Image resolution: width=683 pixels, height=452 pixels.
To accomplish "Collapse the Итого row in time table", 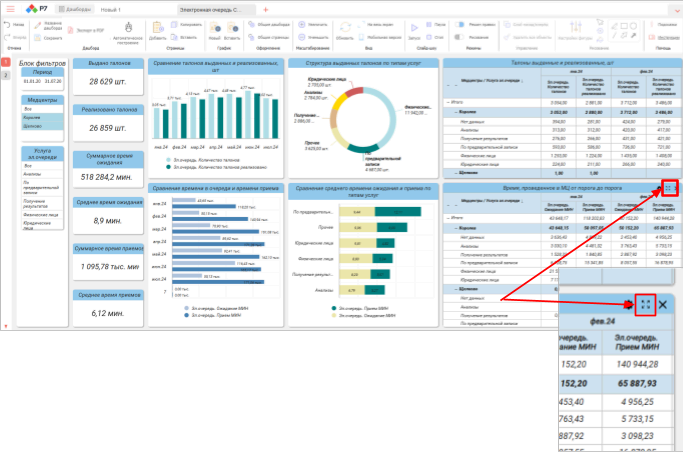I will [x=448, y=217].
